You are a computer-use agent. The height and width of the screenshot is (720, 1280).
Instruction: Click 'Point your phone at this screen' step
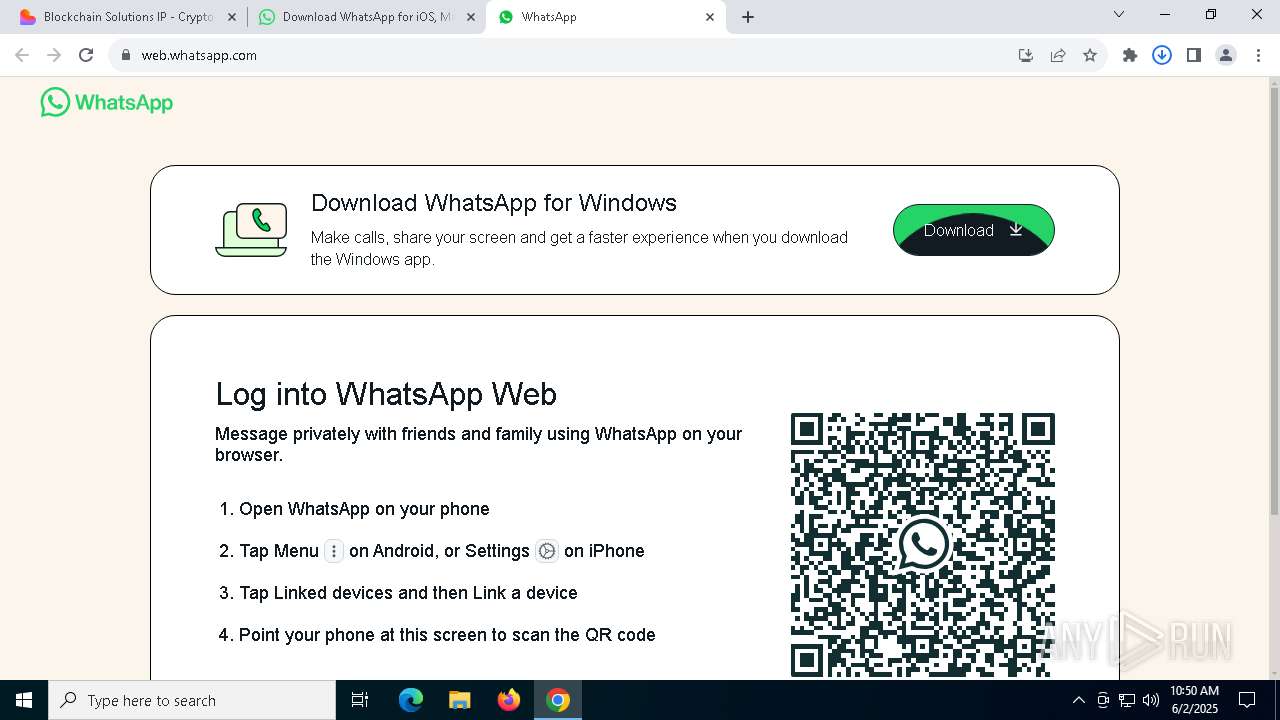(x=447, y=635)
